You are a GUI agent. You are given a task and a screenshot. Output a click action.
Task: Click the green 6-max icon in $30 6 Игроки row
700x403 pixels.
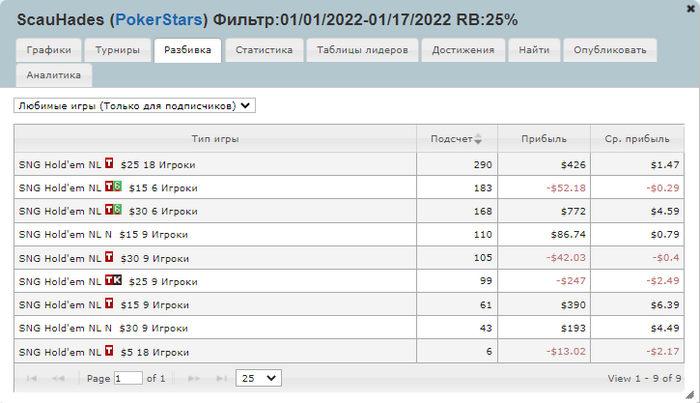[x=117, y=209]
